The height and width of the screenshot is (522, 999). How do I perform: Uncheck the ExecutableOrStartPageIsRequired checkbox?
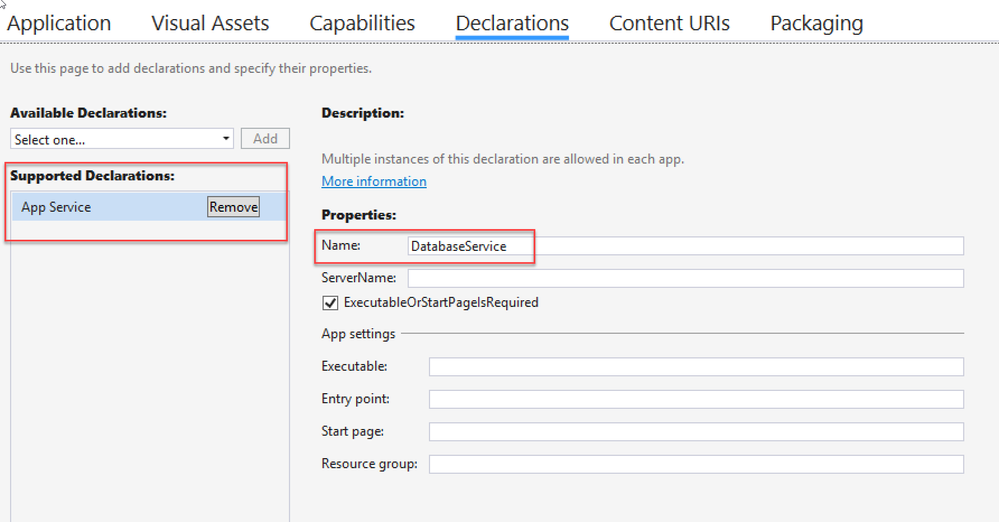tap(330, 302)
